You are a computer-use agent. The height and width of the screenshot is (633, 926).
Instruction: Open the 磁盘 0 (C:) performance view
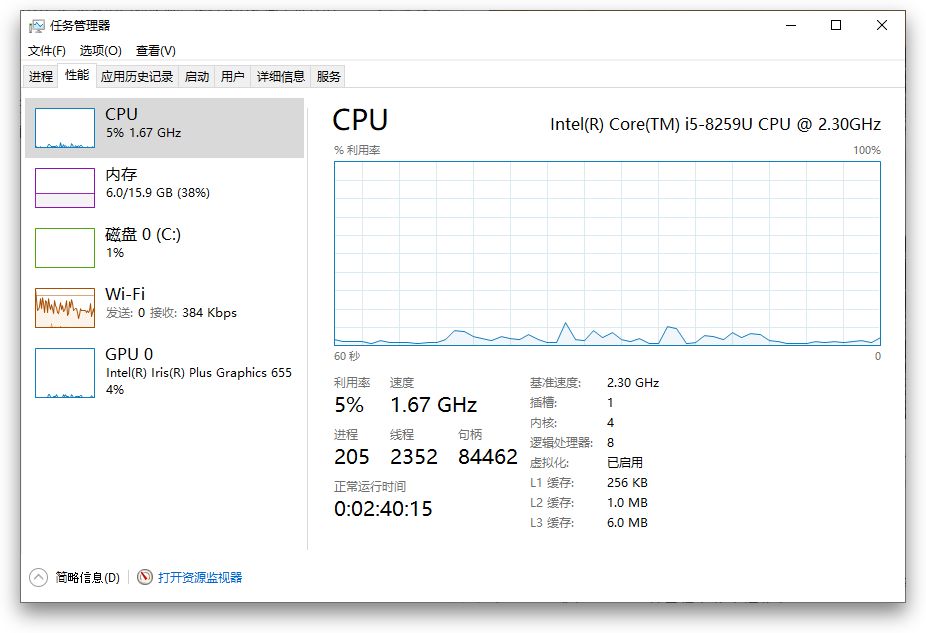click(x=145, y=242)
